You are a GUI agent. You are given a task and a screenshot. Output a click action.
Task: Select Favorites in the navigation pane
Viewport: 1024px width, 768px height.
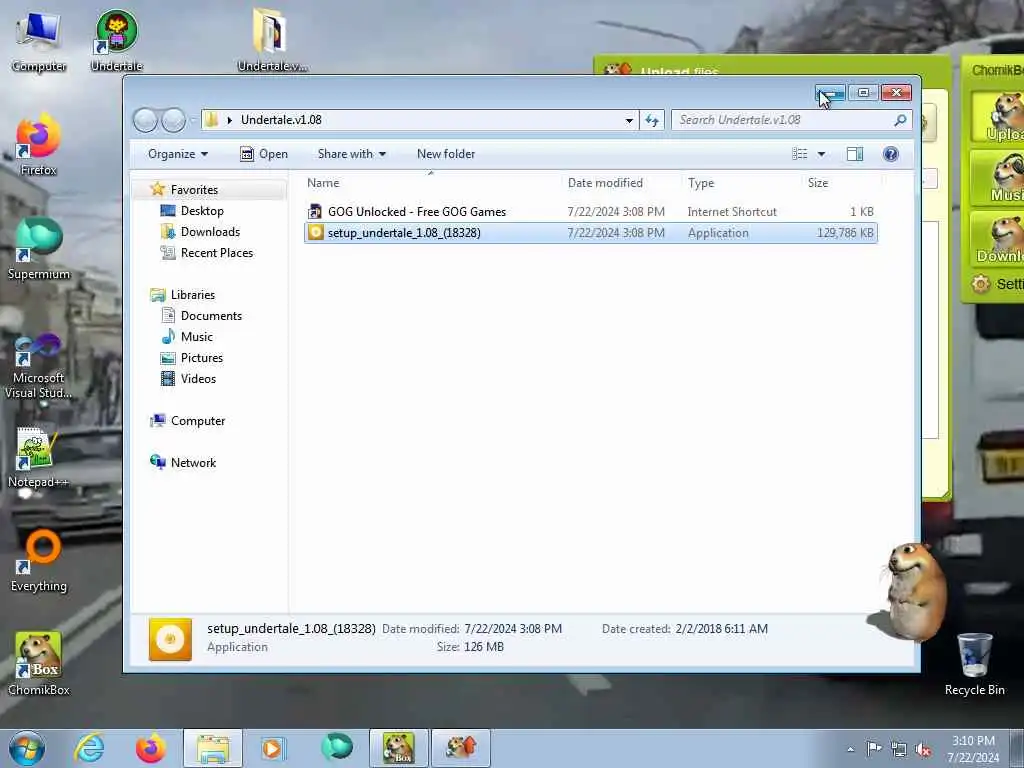(x=194, y=189)
